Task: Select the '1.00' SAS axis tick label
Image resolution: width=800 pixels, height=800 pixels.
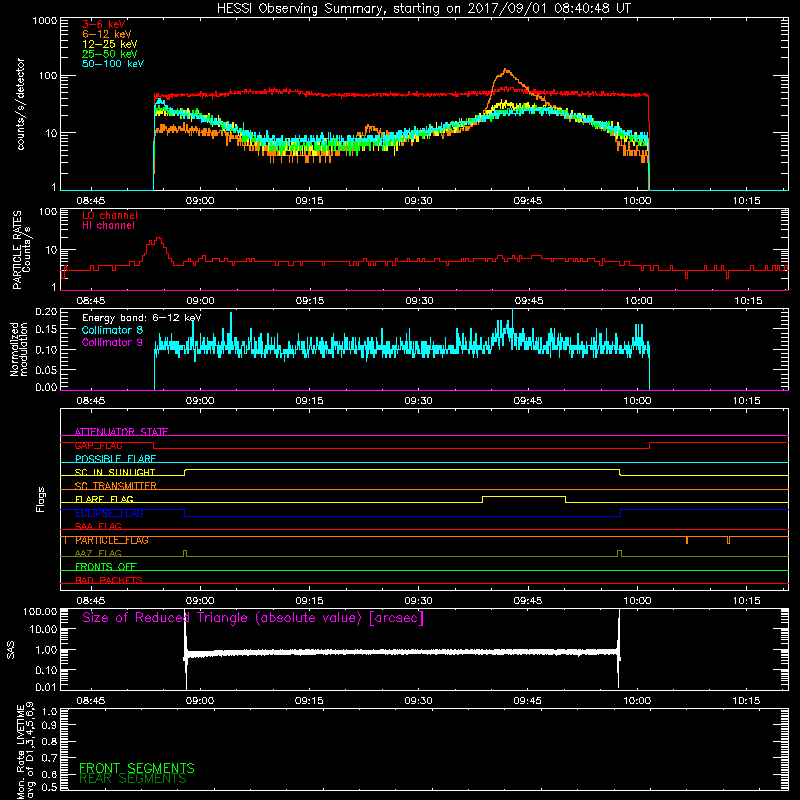Action: click(x=46, y=650)
